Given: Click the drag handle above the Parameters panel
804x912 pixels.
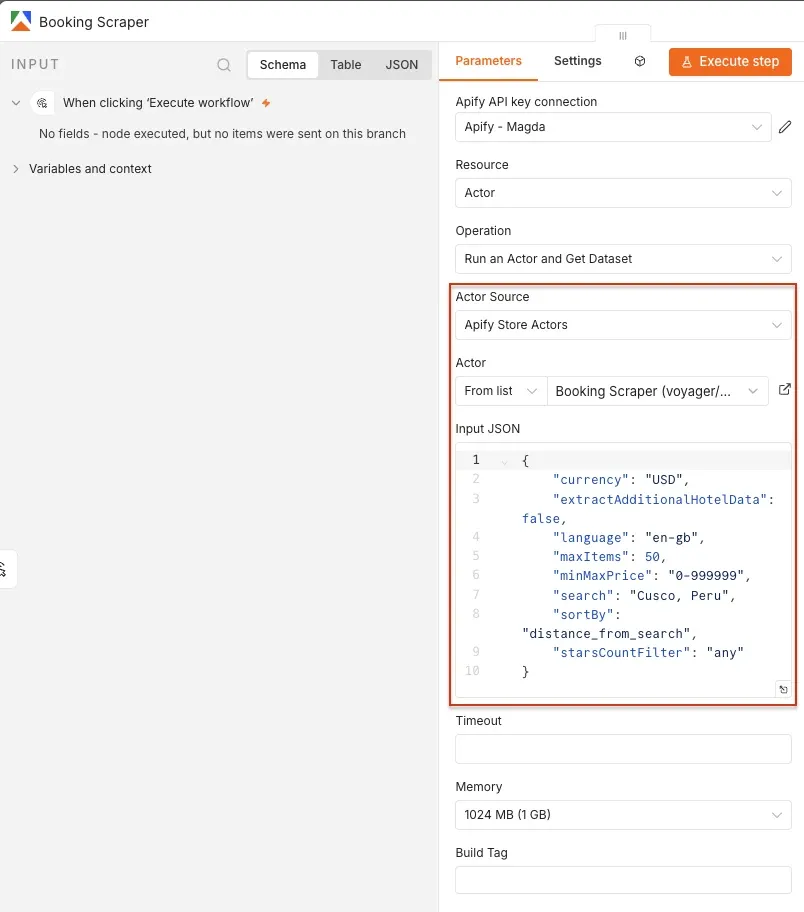Looking at the screenshot, I should pos(623,35).
